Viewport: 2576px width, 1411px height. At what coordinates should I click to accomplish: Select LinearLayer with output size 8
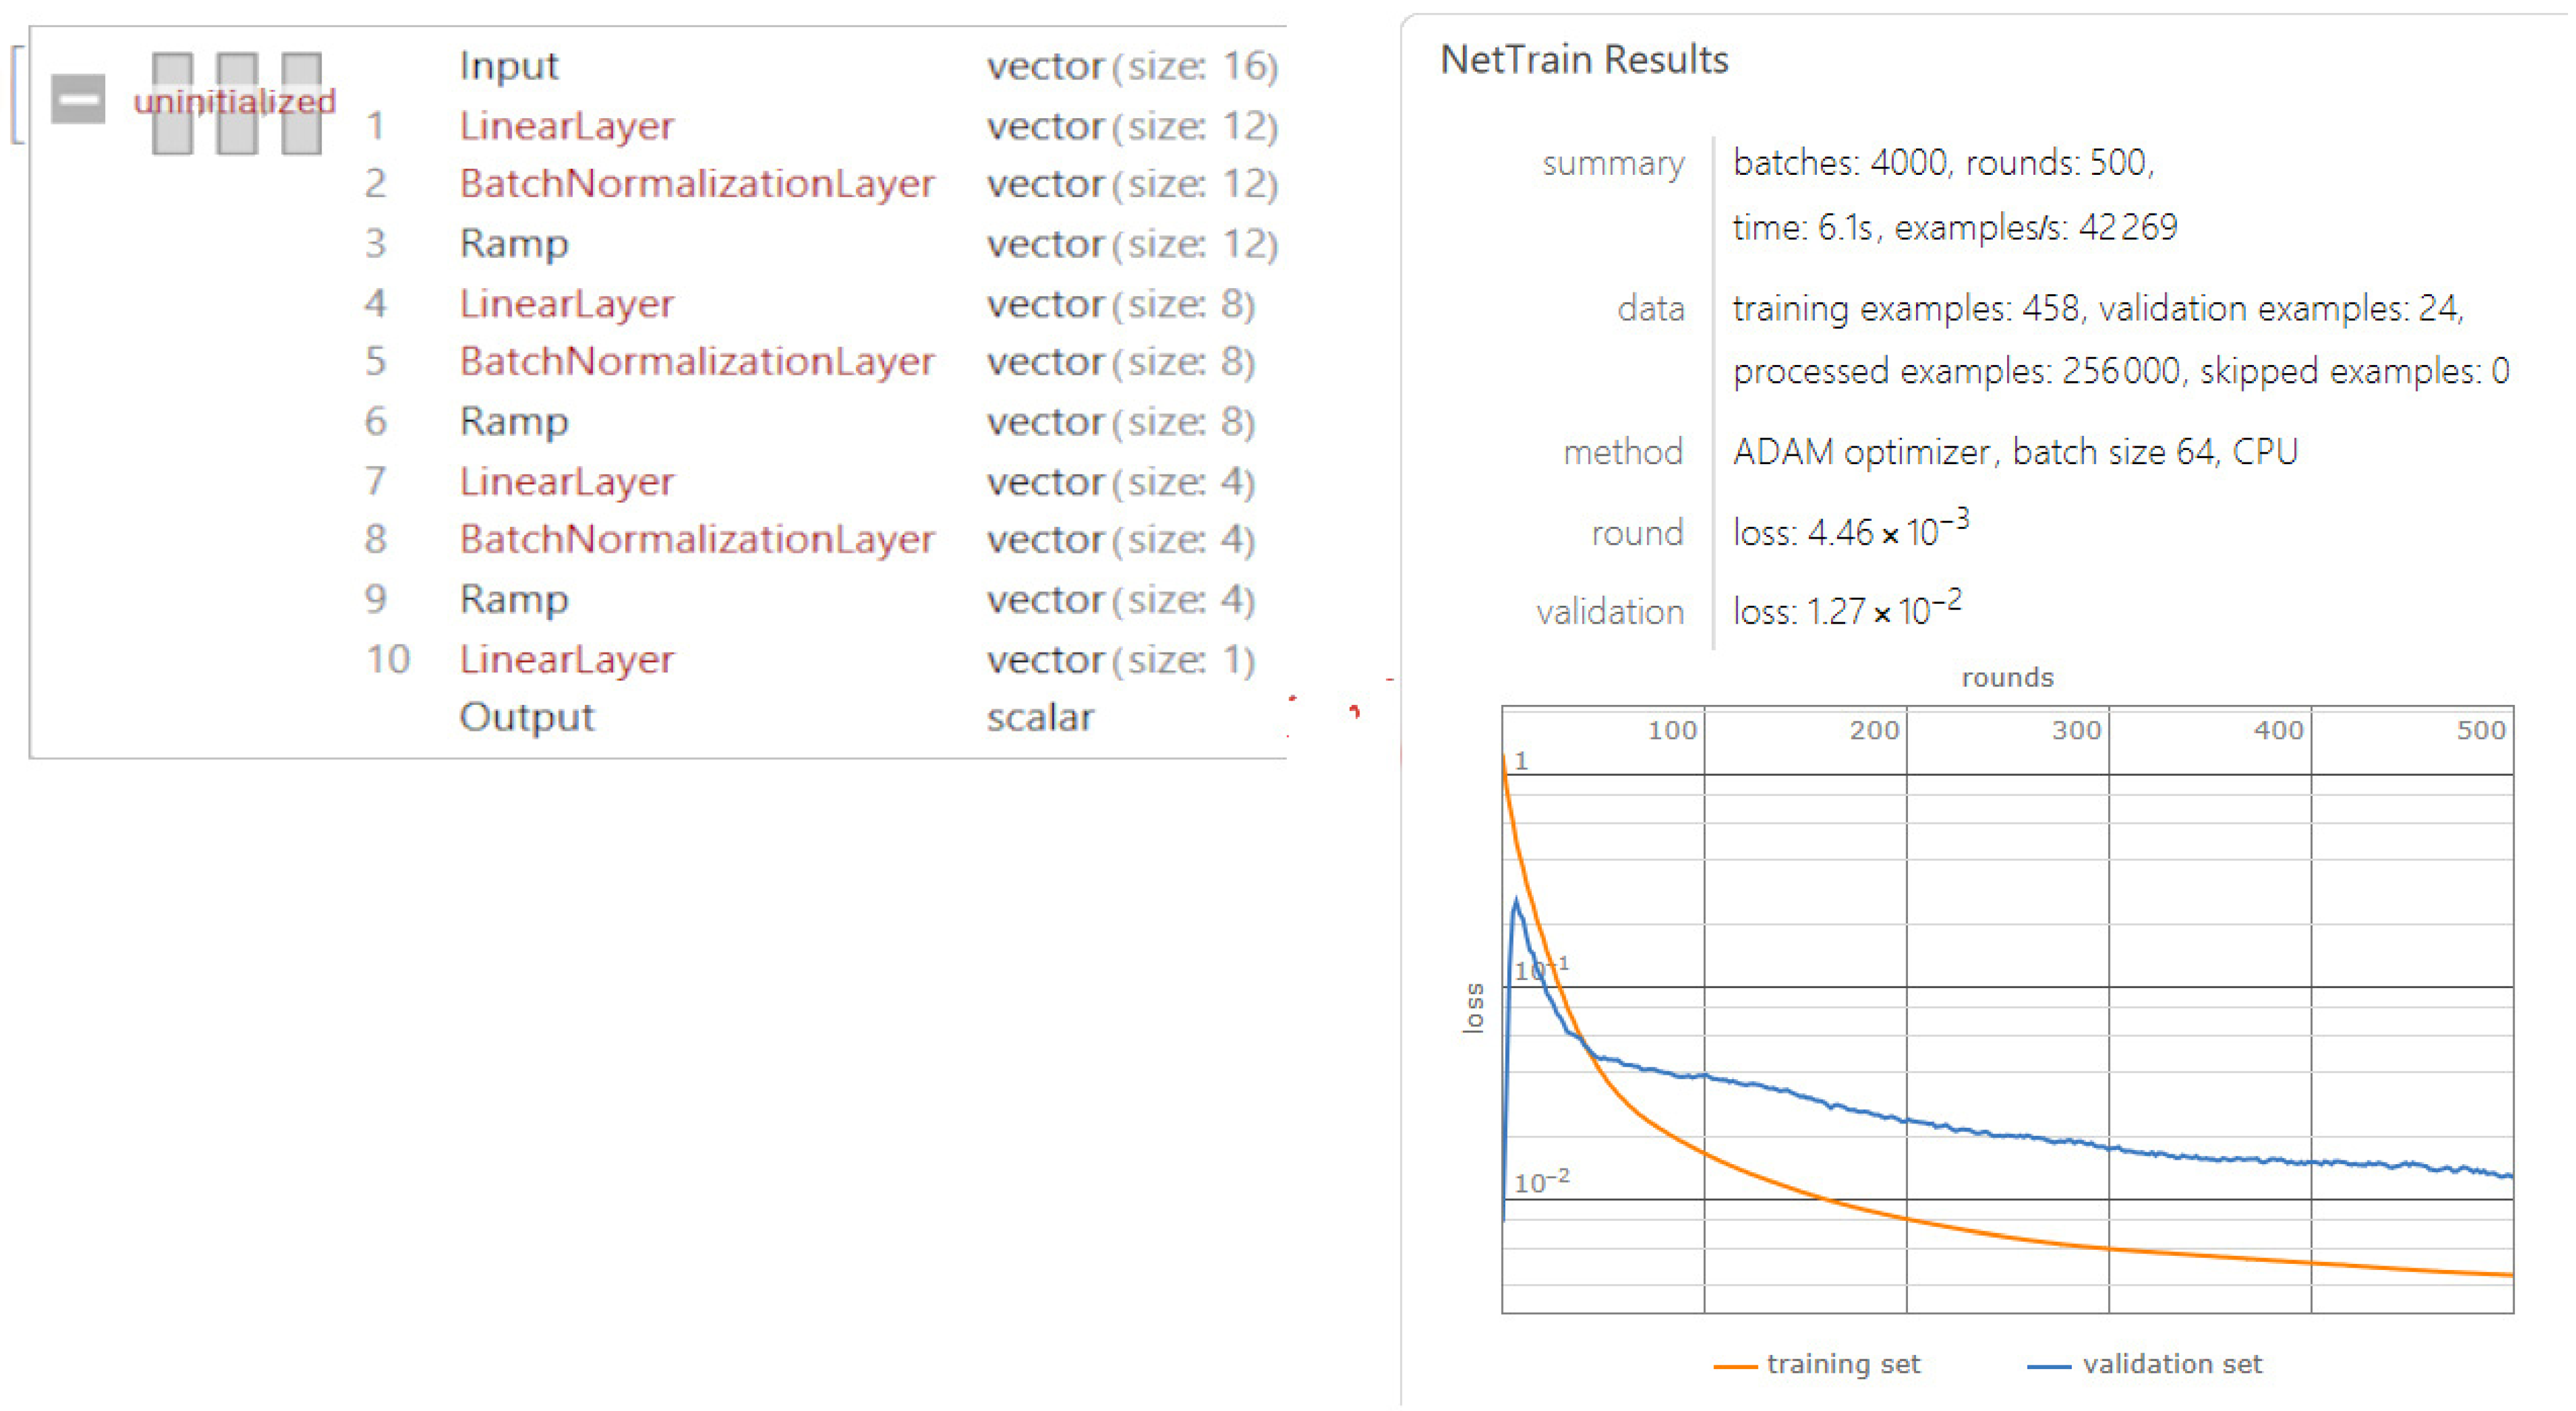tap(566, 304)
